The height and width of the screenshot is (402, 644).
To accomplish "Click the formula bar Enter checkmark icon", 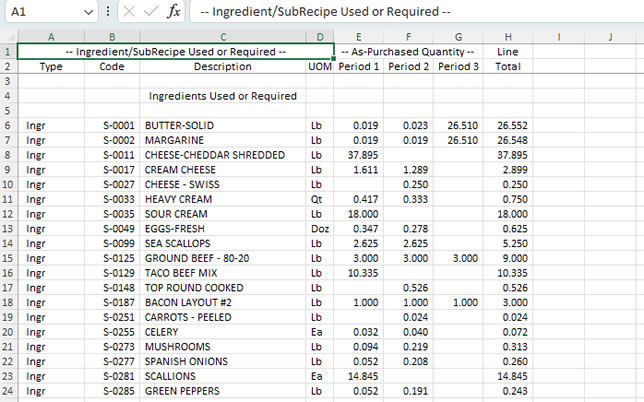I will click(x=151, y=11).
